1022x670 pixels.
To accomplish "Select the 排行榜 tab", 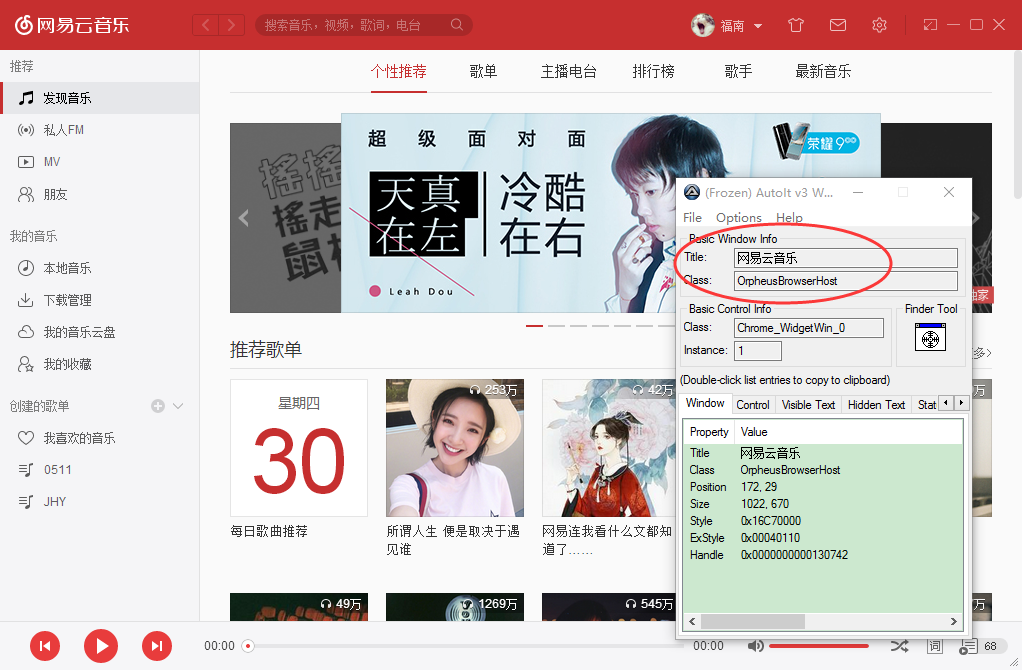I will (653, 71).
